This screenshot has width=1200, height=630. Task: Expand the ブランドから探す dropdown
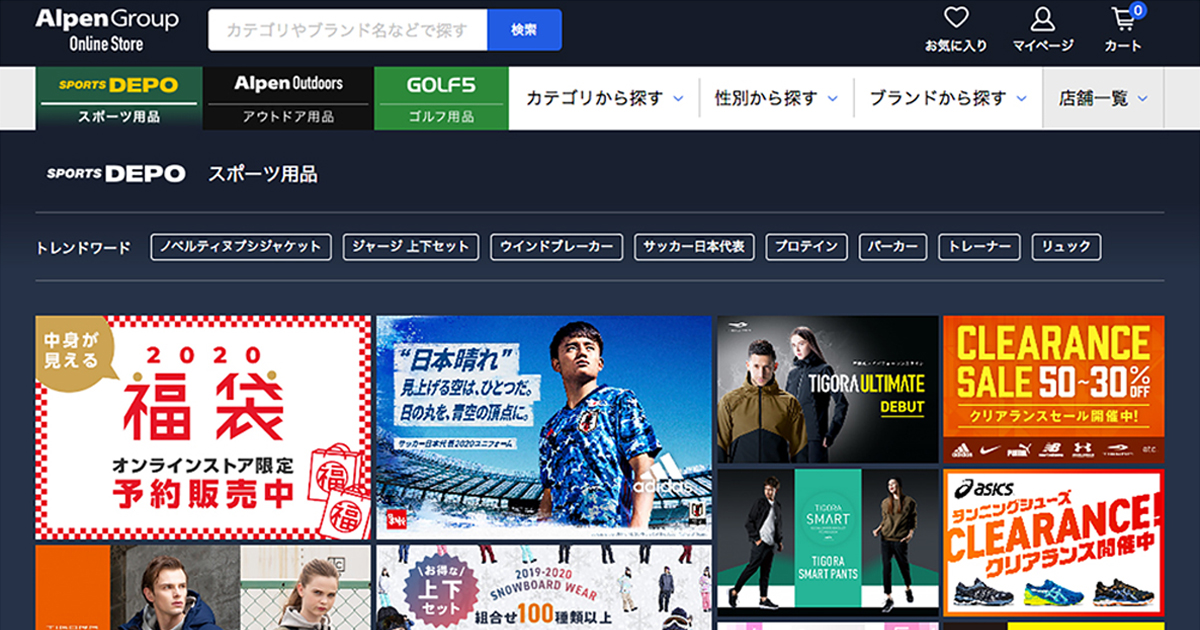(x=948, y=98)
